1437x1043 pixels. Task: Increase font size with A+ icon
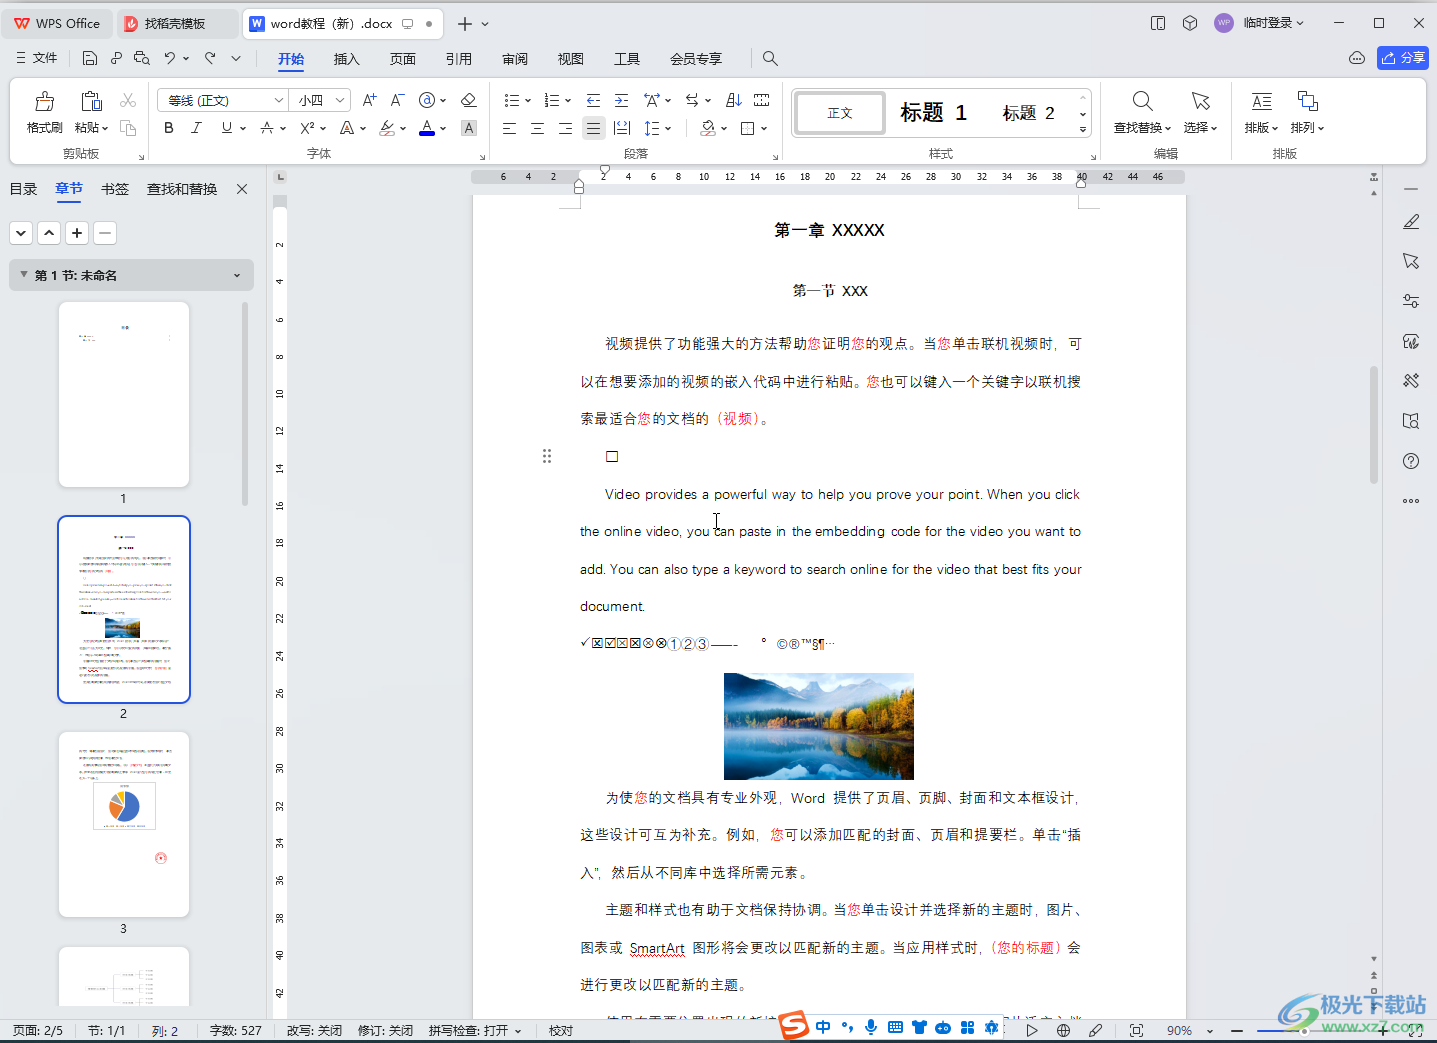369,100
